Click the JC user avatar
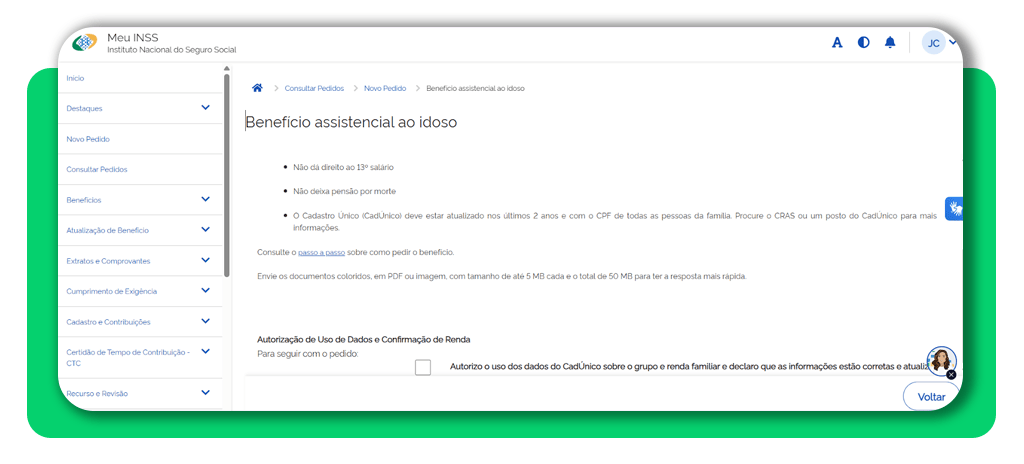 [933, 43]
